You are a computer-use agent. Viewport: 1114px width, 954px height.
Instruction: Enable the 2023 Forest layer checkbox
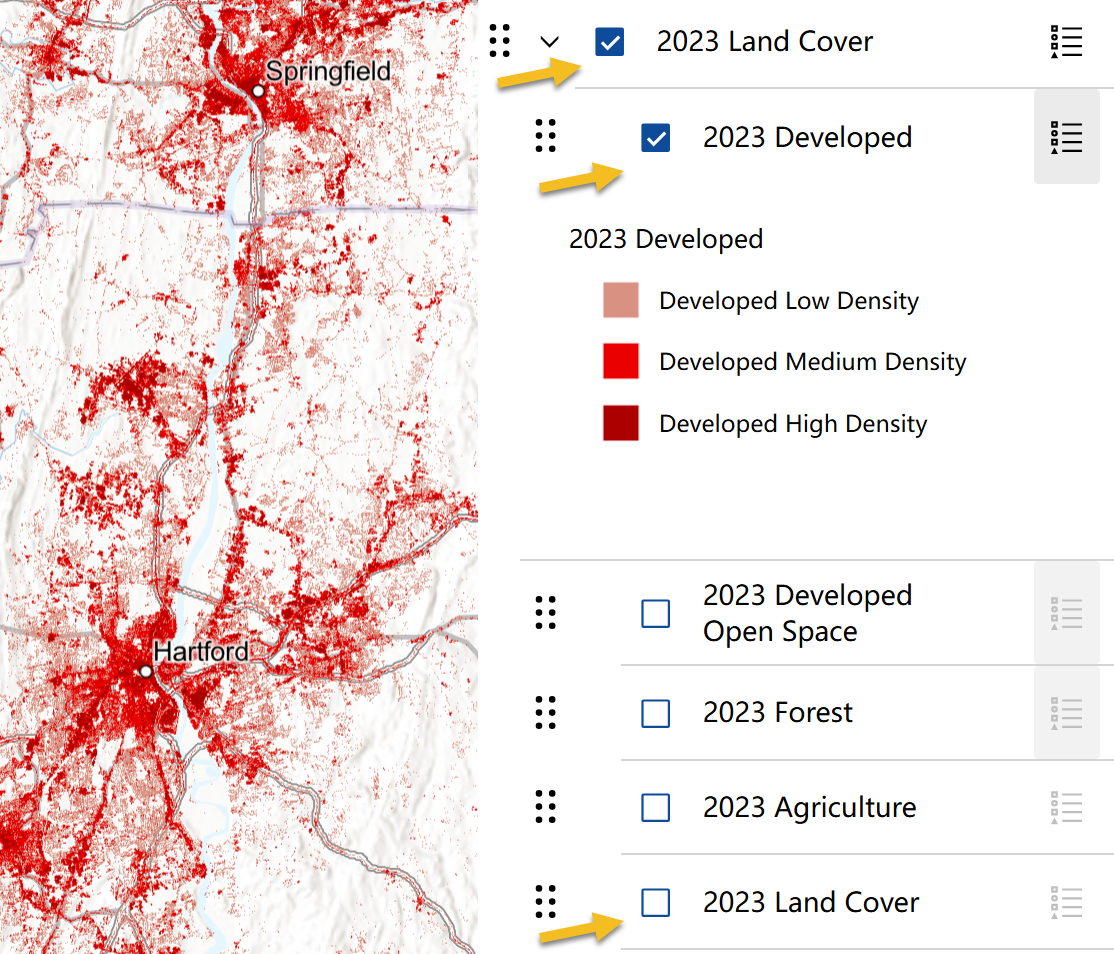pos(655,713)
